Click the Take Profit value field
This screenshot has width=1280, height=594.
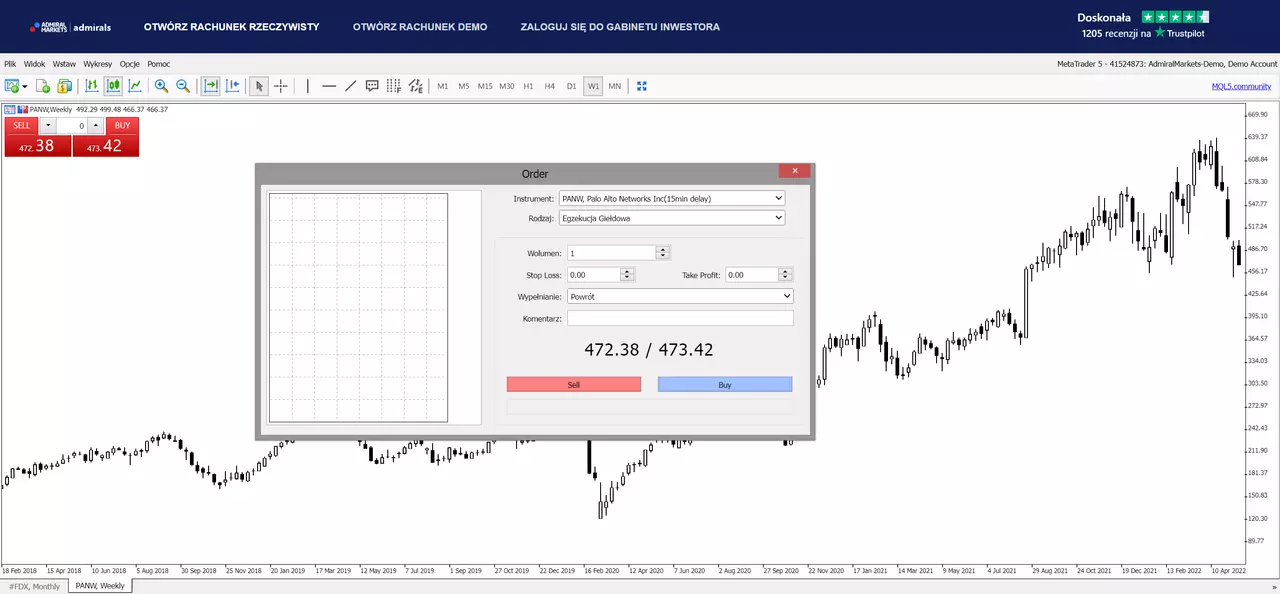click(x=752, y=274)
